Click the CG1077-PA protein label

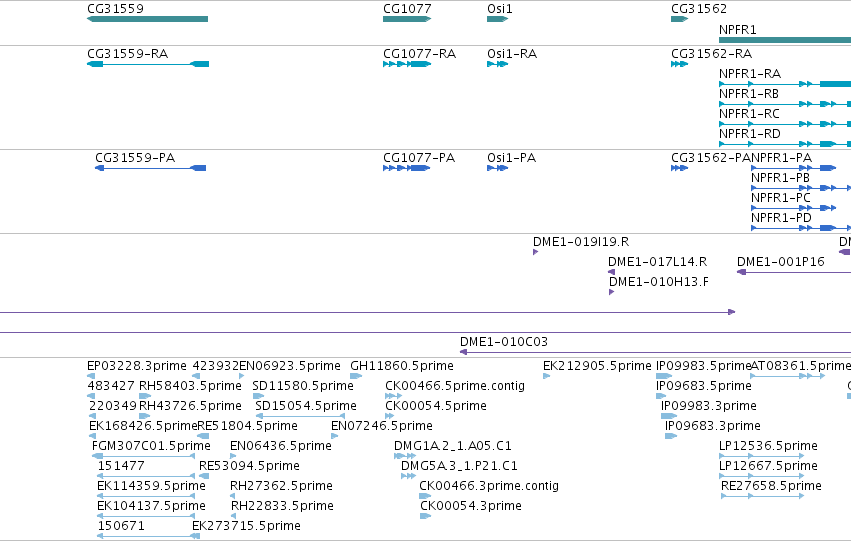coord(419,158)
